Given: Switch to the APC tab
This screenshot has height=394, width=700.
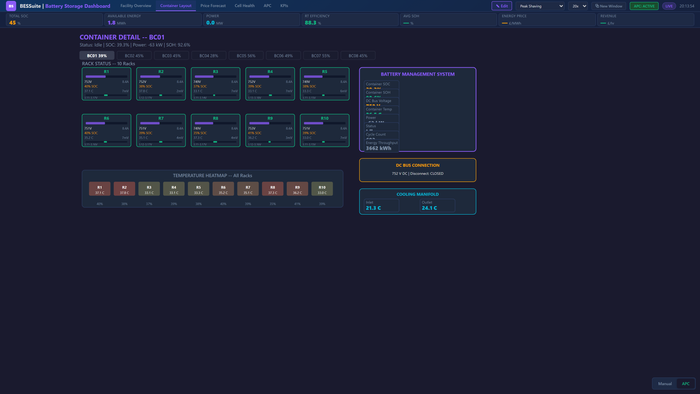Looking at the screenshot, I should click(267, 6).
